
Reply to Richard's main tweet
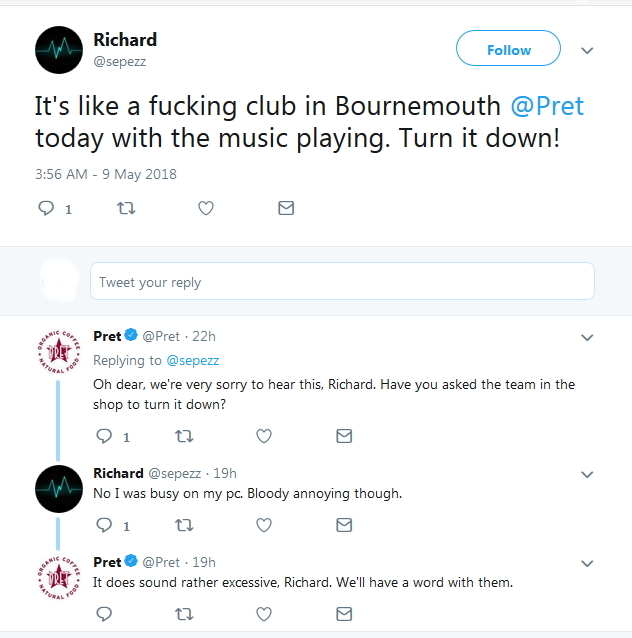point(45,208)
